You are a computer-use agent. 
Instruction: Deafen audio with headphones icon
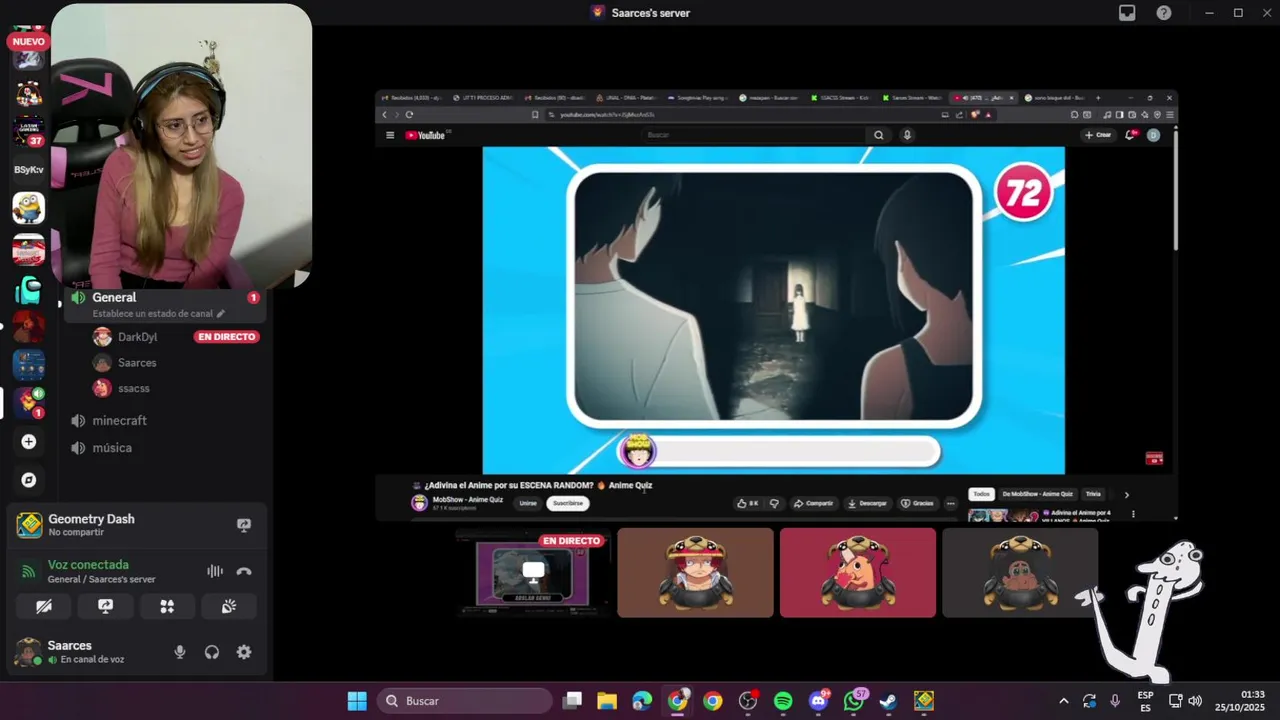(212, 652)
